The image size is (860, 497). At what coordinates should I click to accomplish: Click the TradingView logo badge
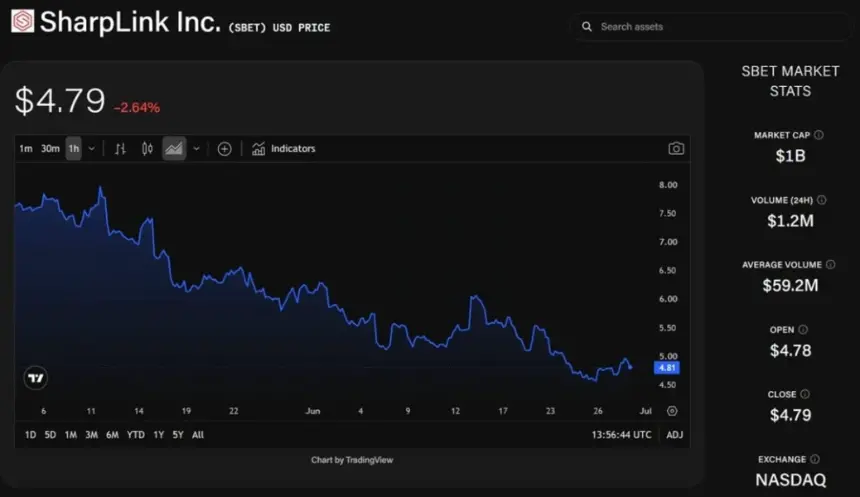(36, 378)
